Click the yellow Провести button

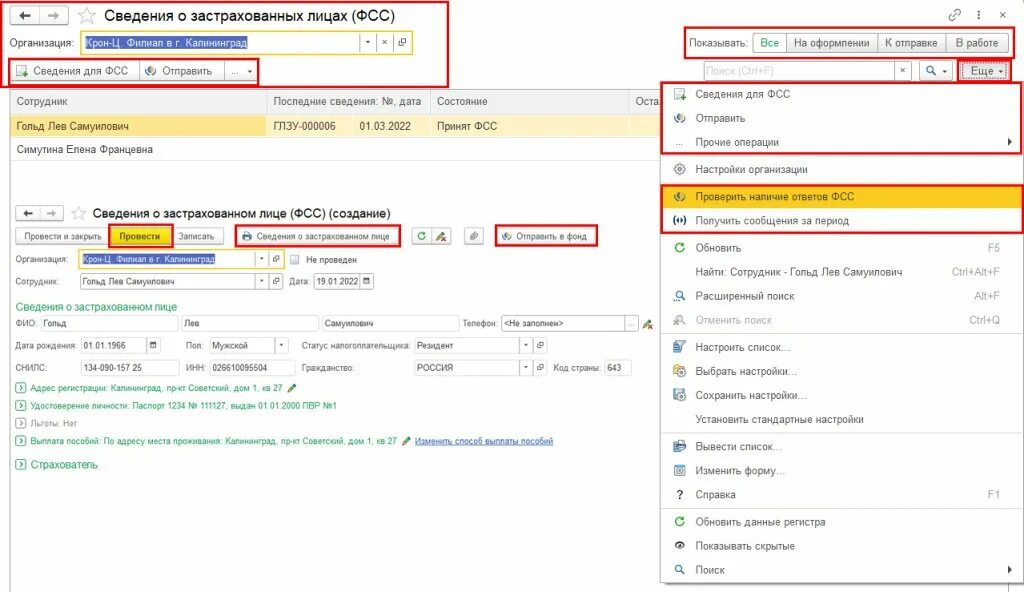coord(140,236)
